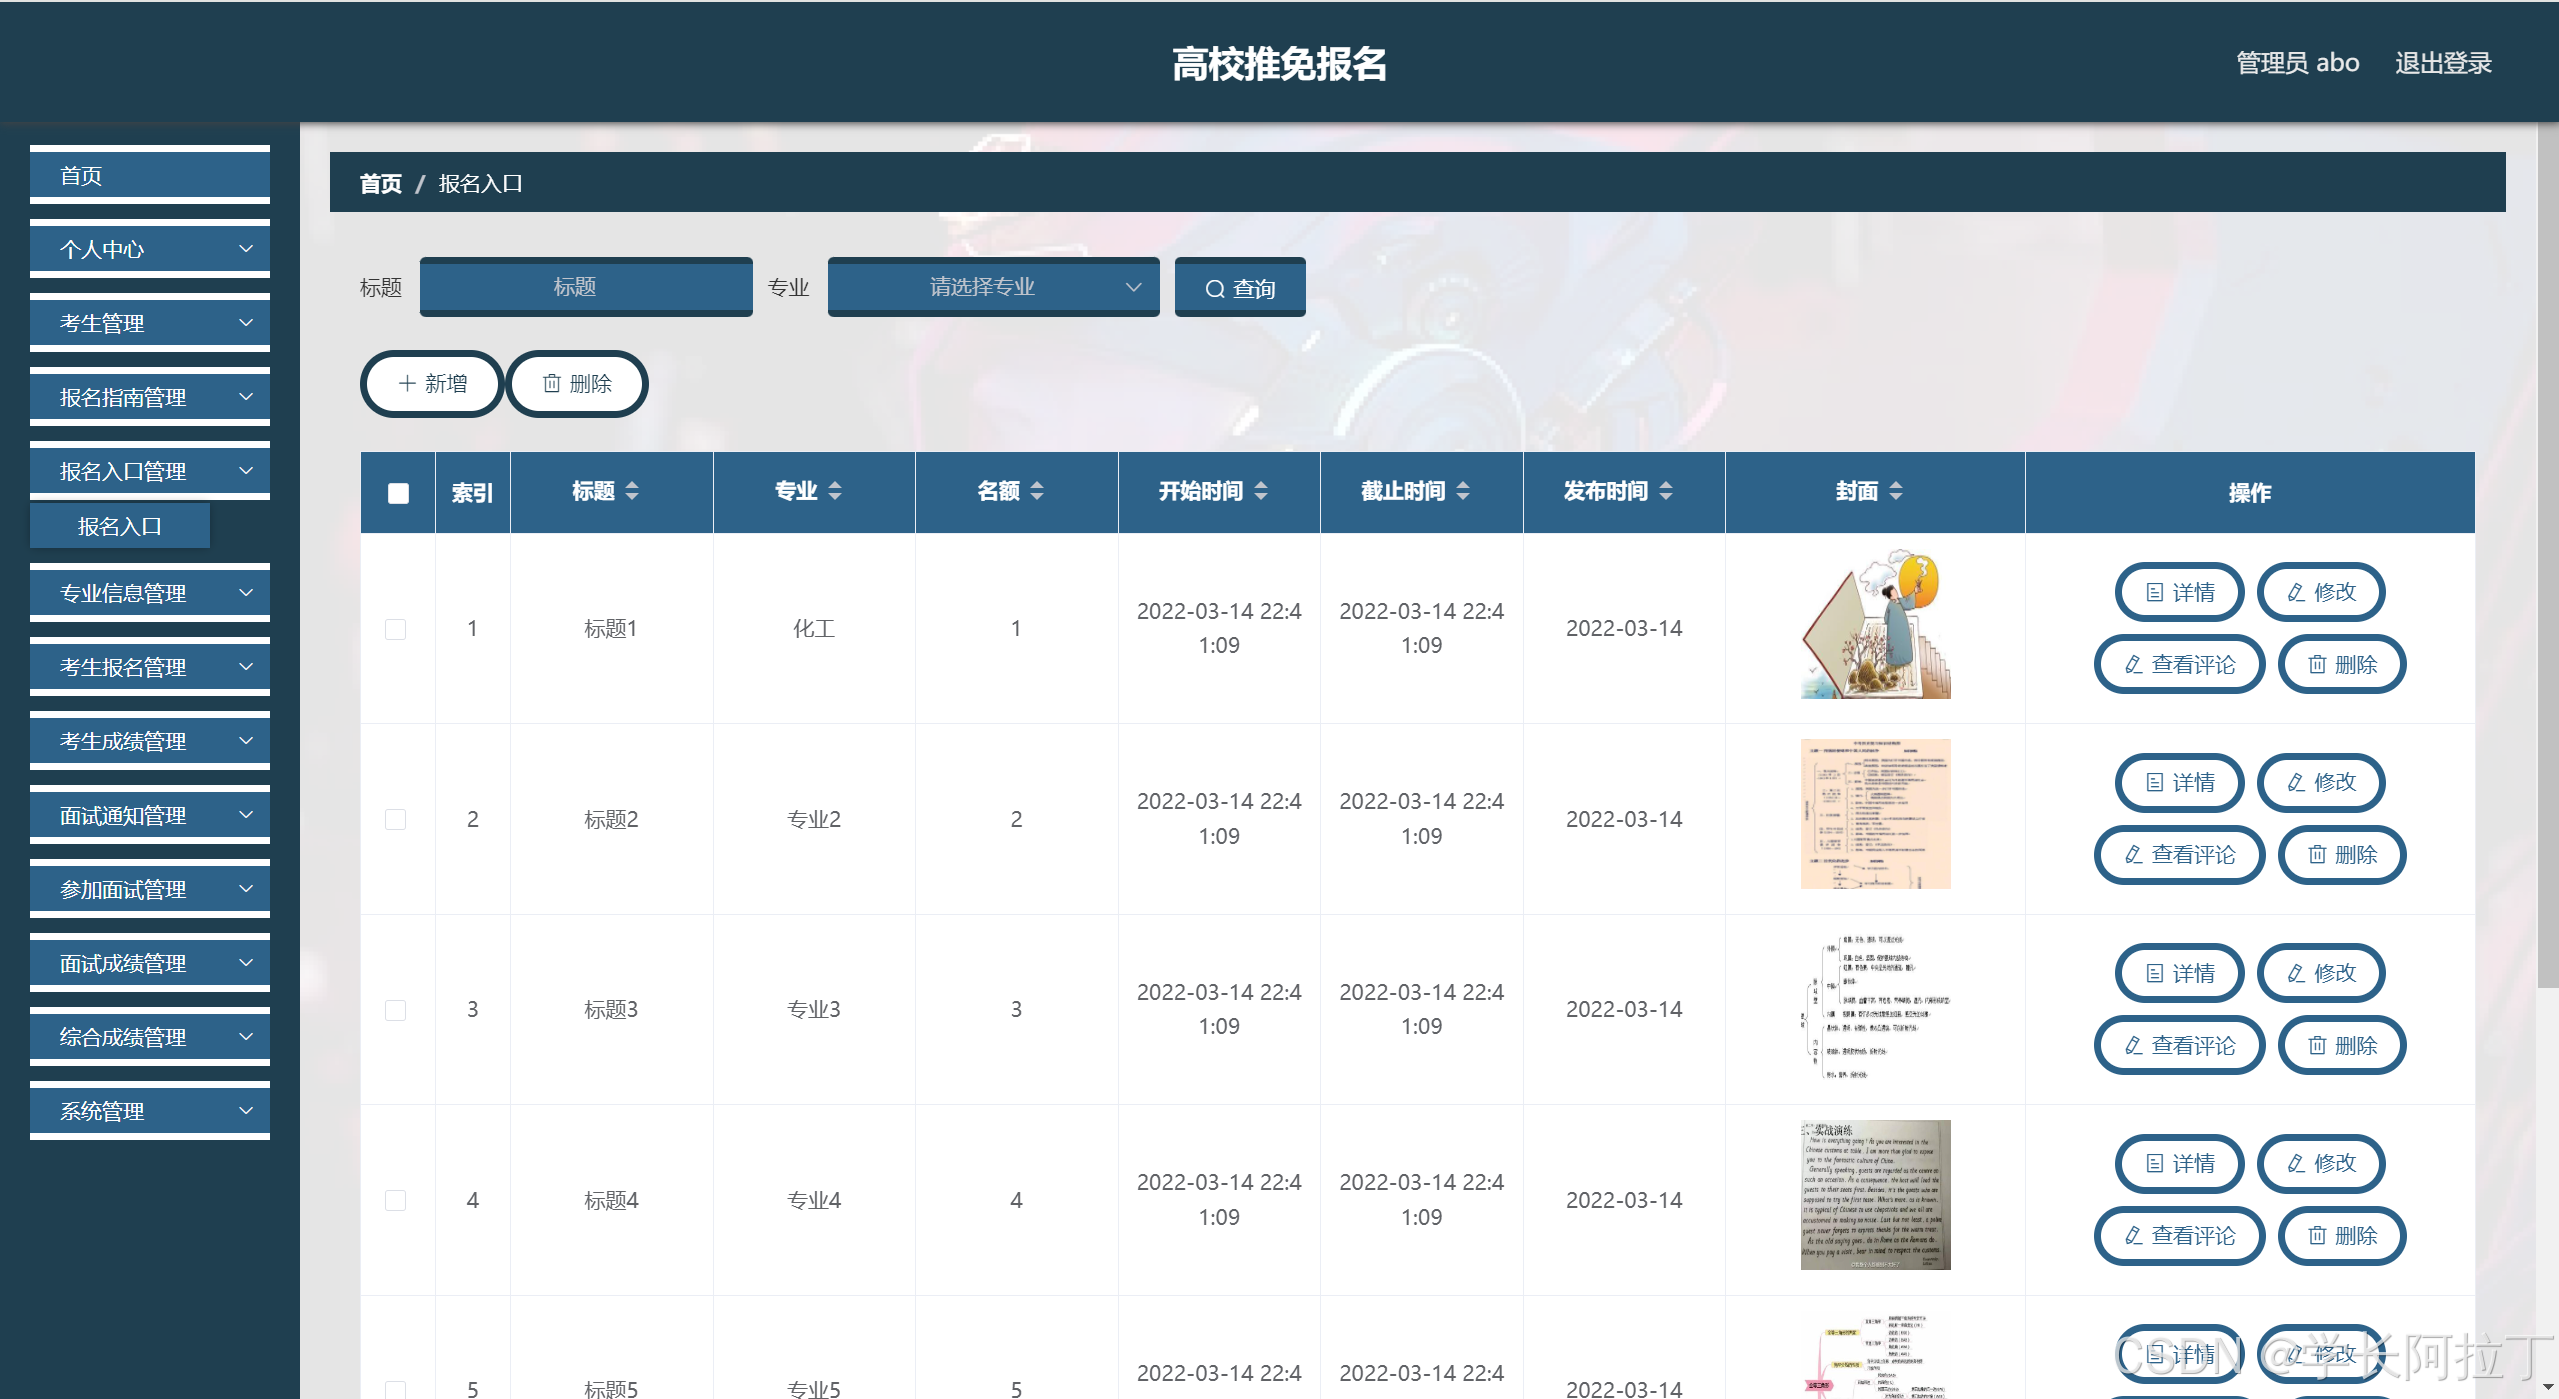Sort table by 名额 column arrows
Image resolution: width=2559 pixels, height=1399 pixels.
[1037, 491]
